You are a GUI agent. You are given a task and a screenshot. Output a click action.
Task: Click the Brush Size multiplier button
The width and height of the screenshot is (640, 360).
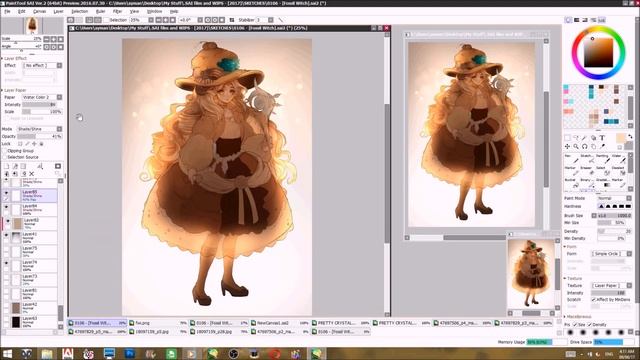tap(594, 216)
